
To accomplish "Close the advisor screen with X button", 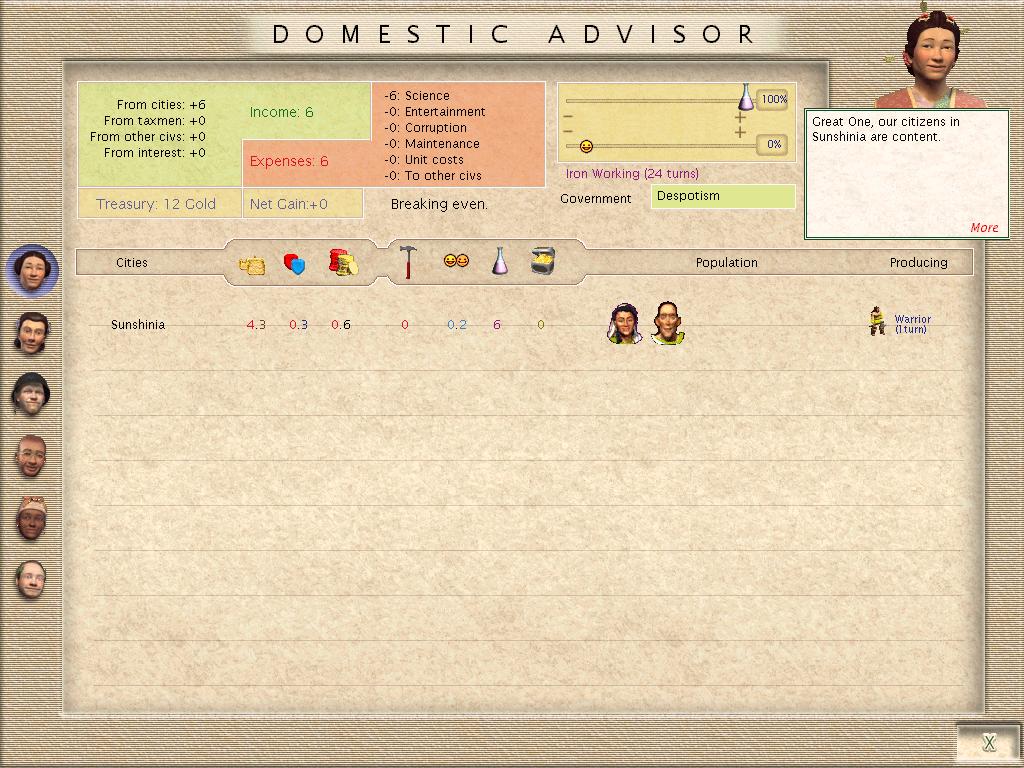I will [989, 743].
